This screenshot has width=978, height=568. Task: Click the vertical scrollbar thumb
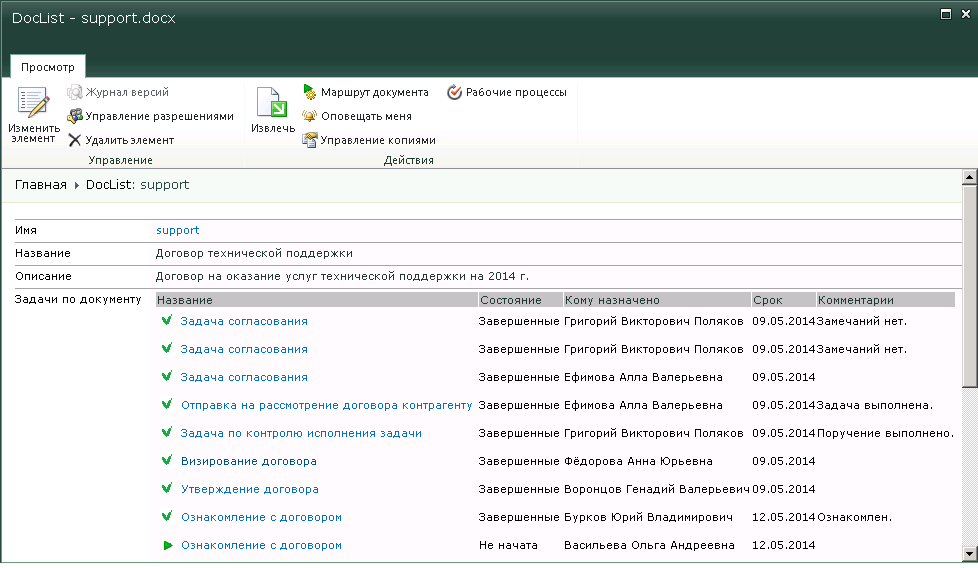coord(969,287)
